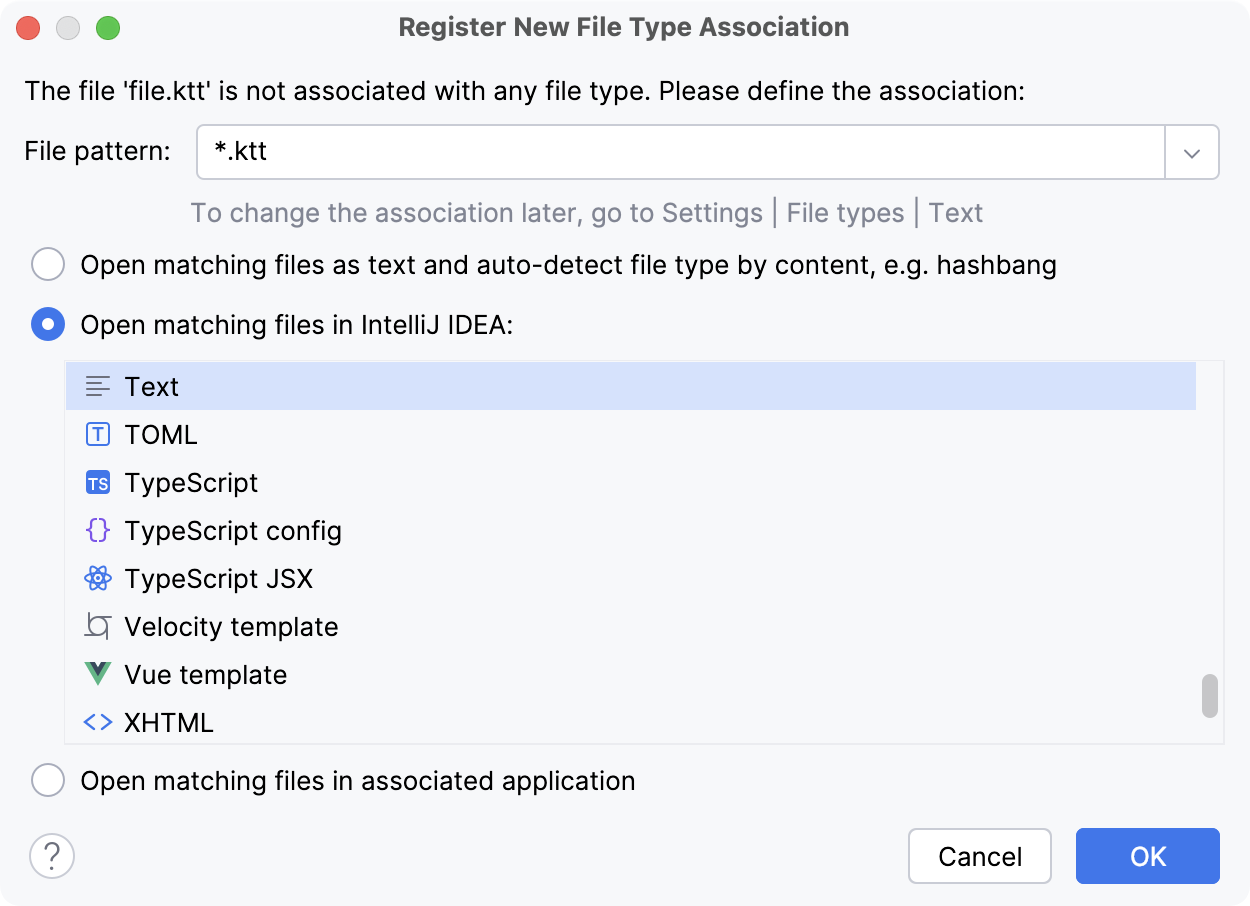The width and height of the screenshot is (1250, 906).
Task: Select the TypeScript icon
Action: [x=97, y=482]
